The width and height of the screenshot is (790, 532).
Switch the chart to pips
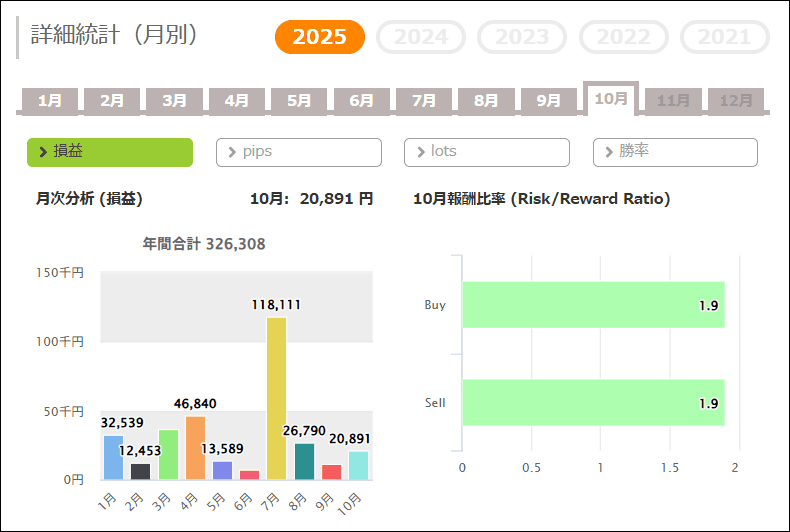pyautogui.click(x=299, y=152)
